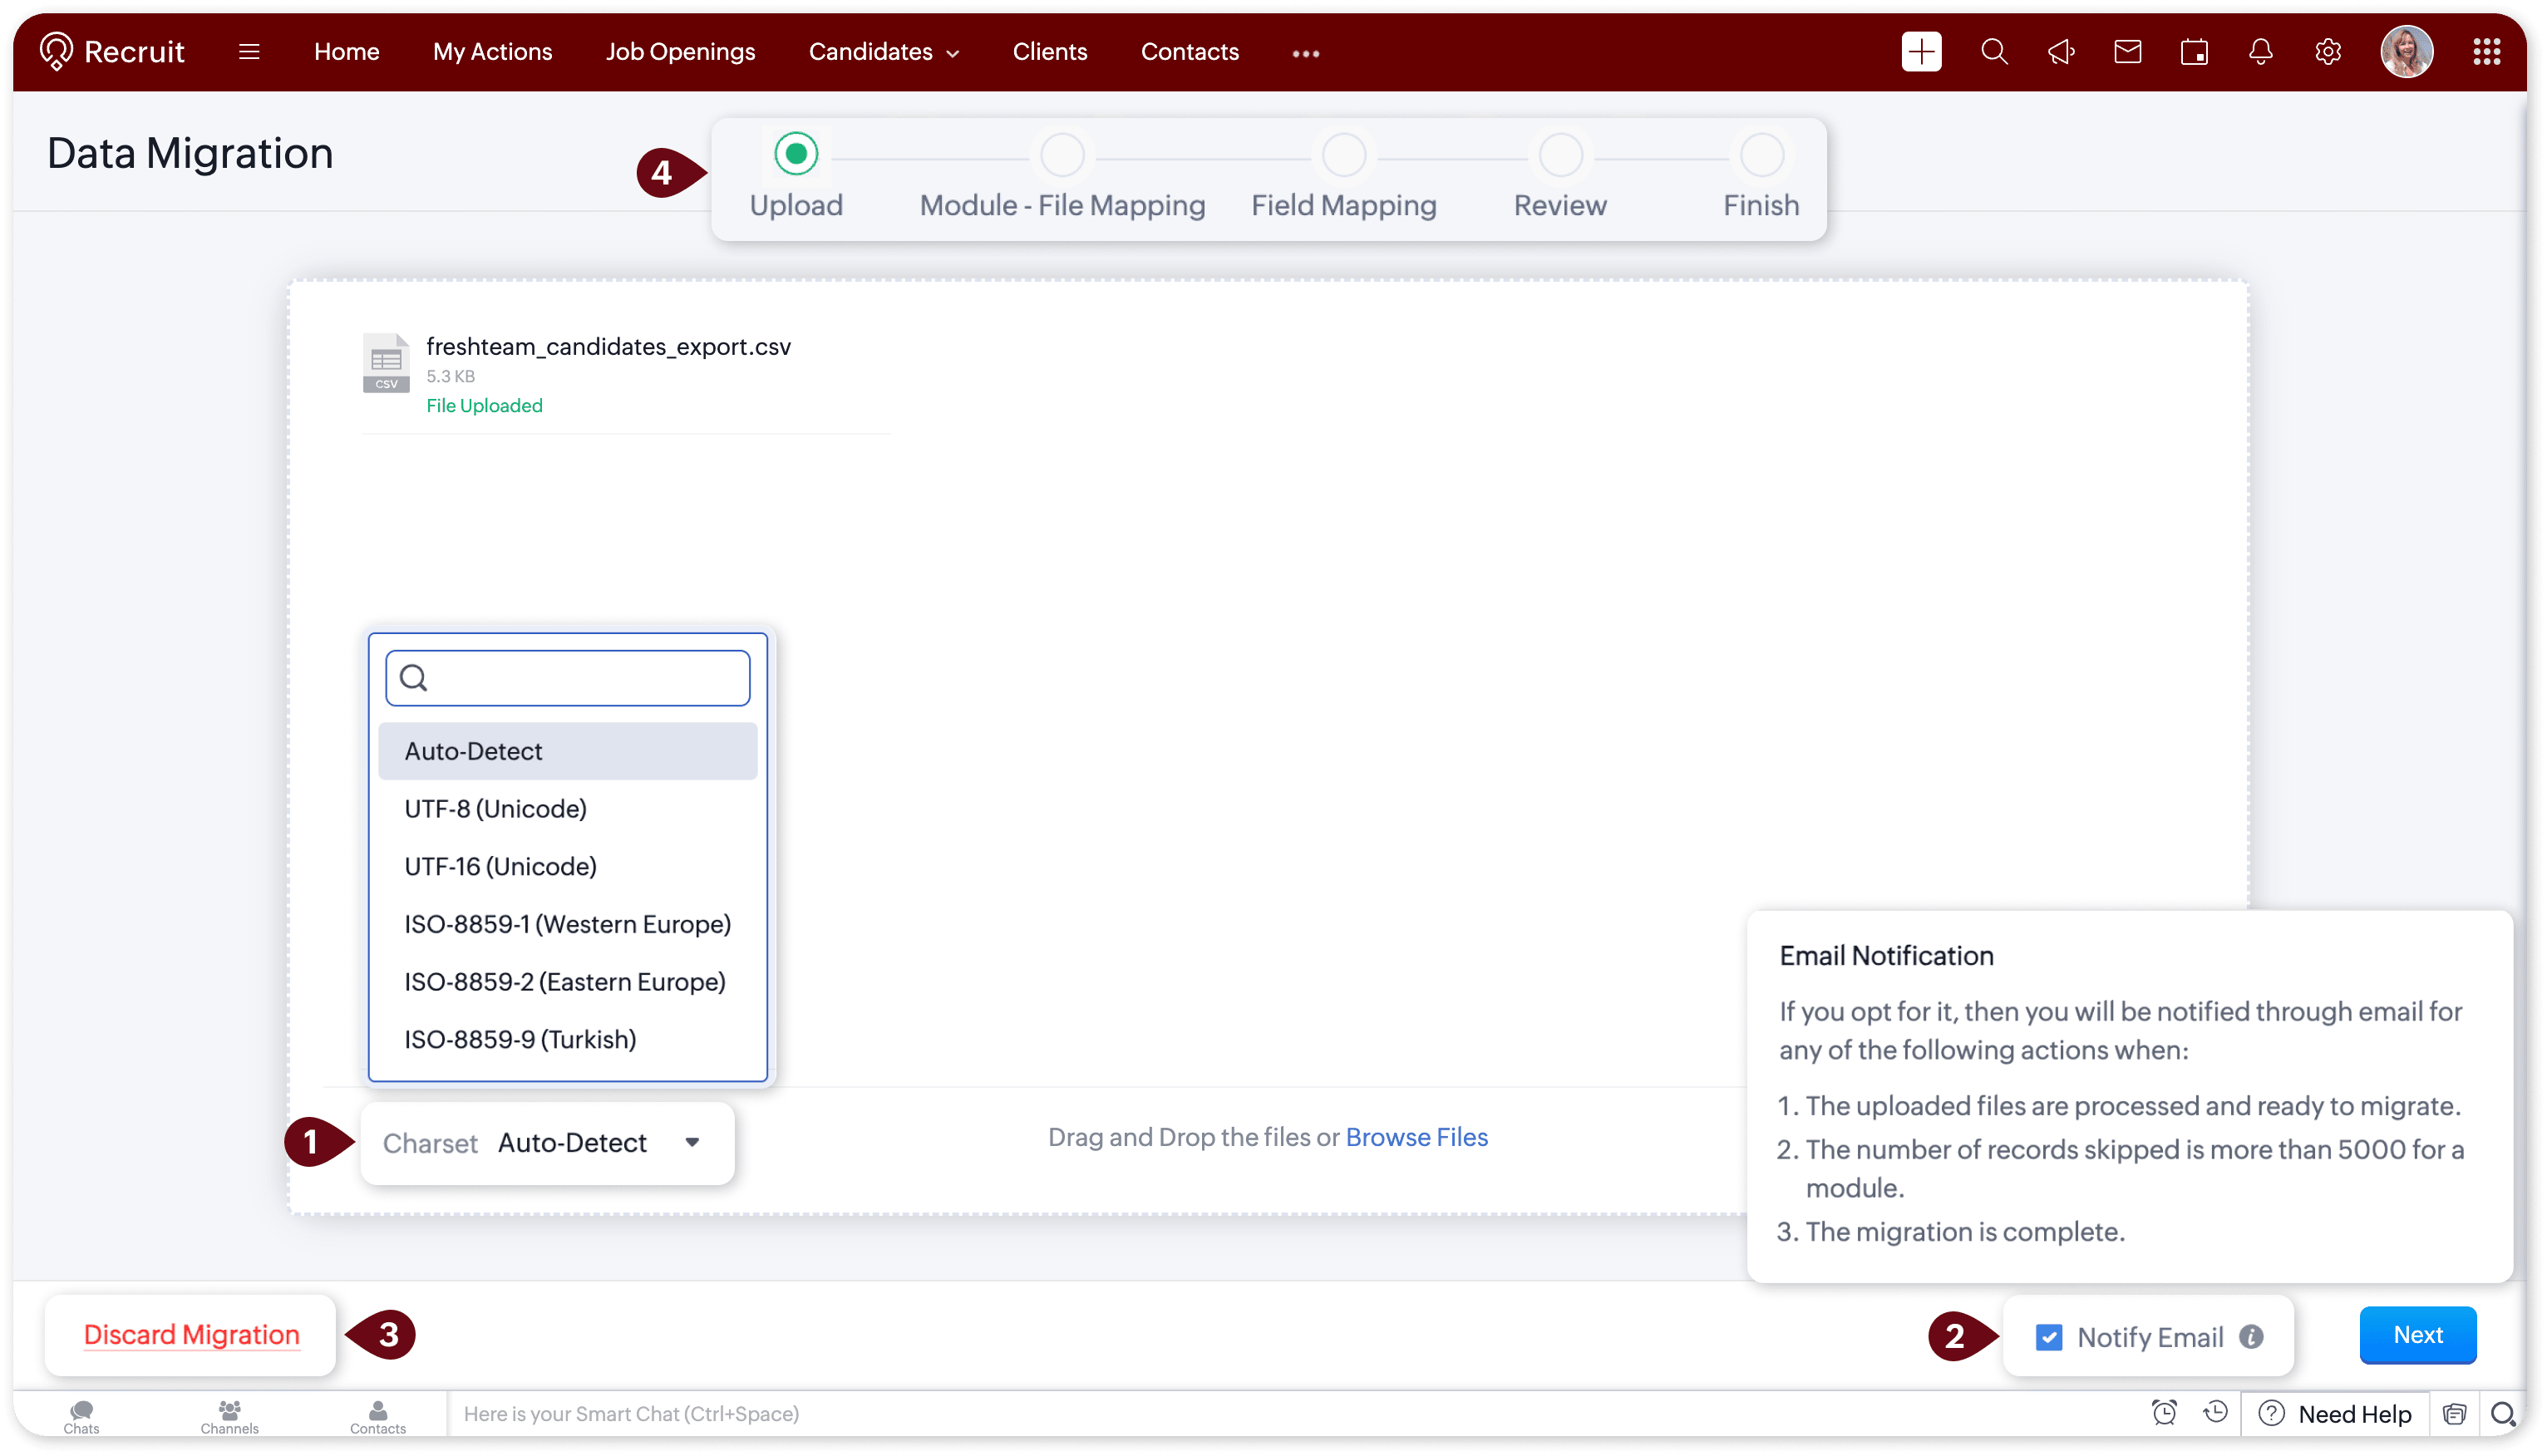Uncheck the Notify Email checkbox
Screen dimensions: 2547x1456
coord(2048,1336)
